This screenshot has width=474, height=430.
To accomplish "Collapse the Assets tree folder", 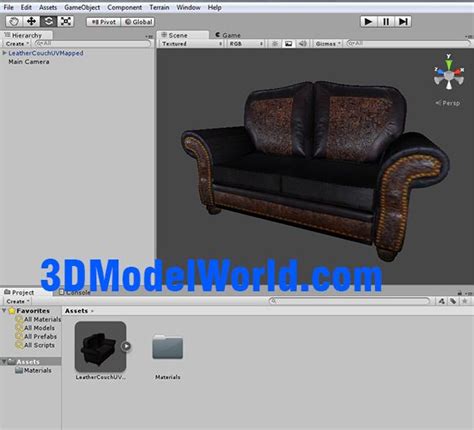I will click(4, 362).
